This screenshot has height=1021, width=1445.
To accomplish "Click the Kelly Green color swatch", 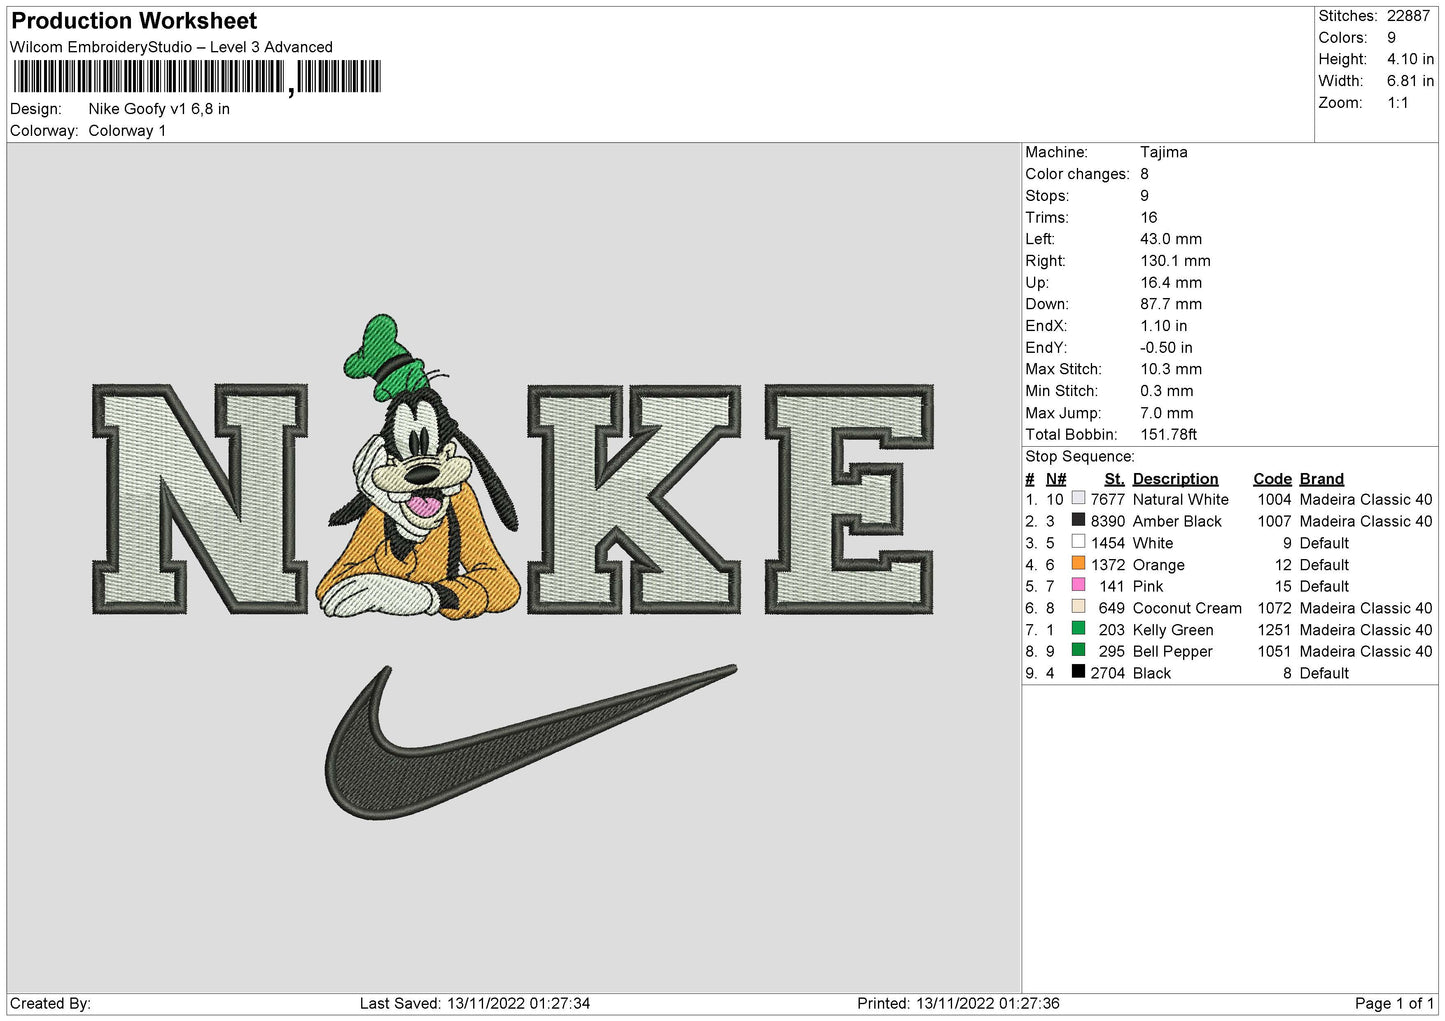I will pos(1078,629).
